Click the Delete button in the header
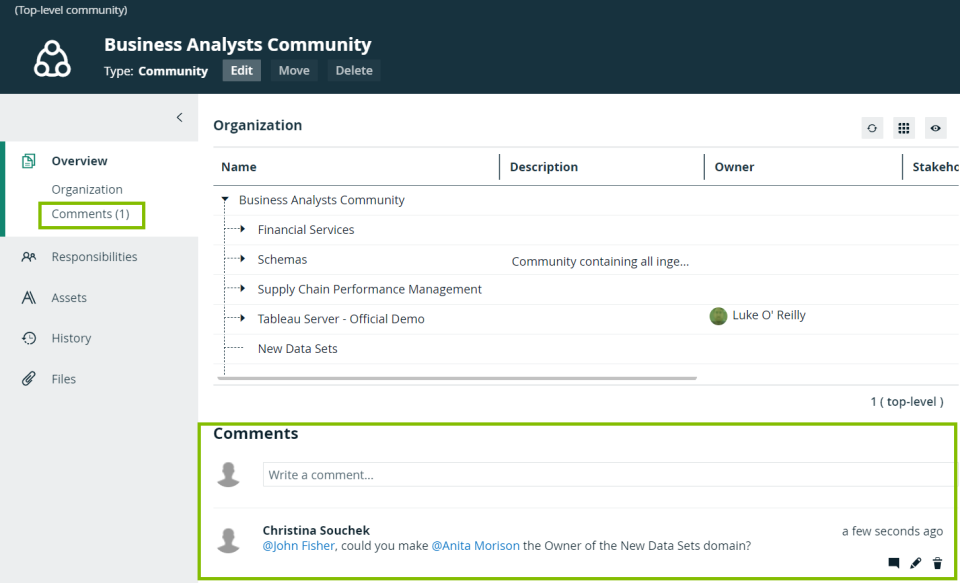This screenshot has height=583, width=960. click(x=353, y=71)
